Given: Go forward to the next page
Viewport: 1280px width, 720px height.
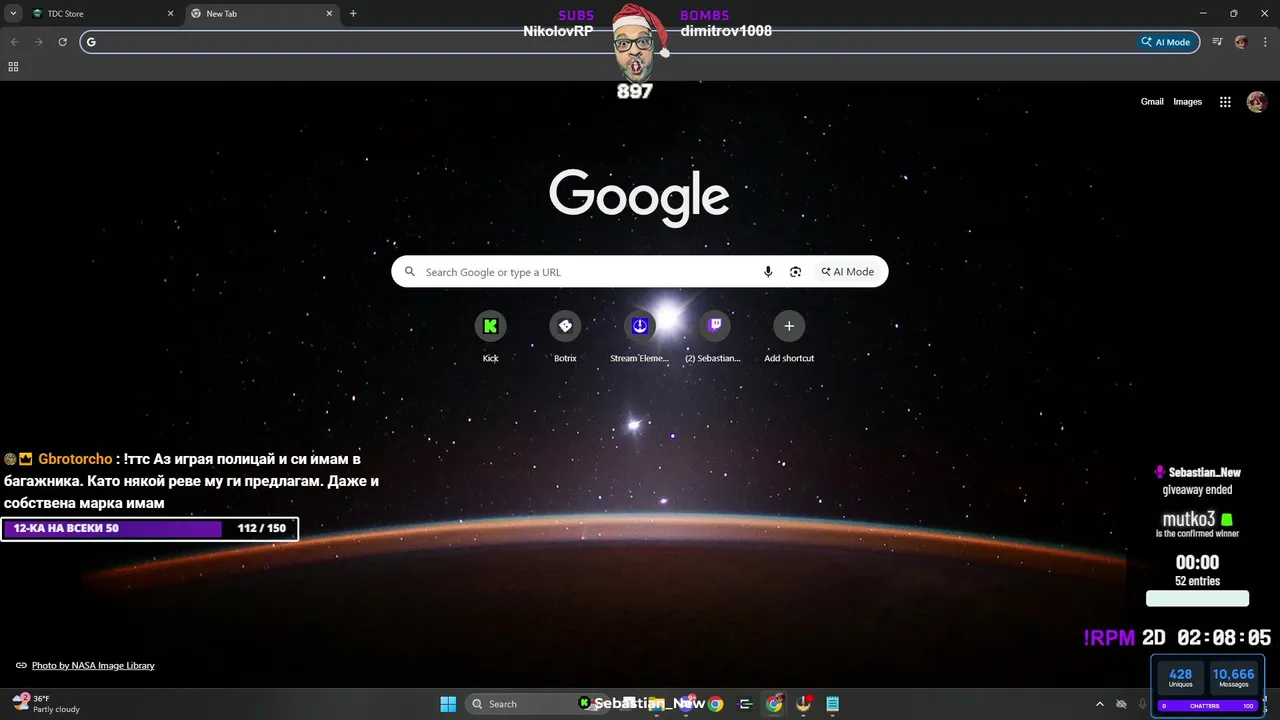Looking at the screenshot, I should point(38,42).
